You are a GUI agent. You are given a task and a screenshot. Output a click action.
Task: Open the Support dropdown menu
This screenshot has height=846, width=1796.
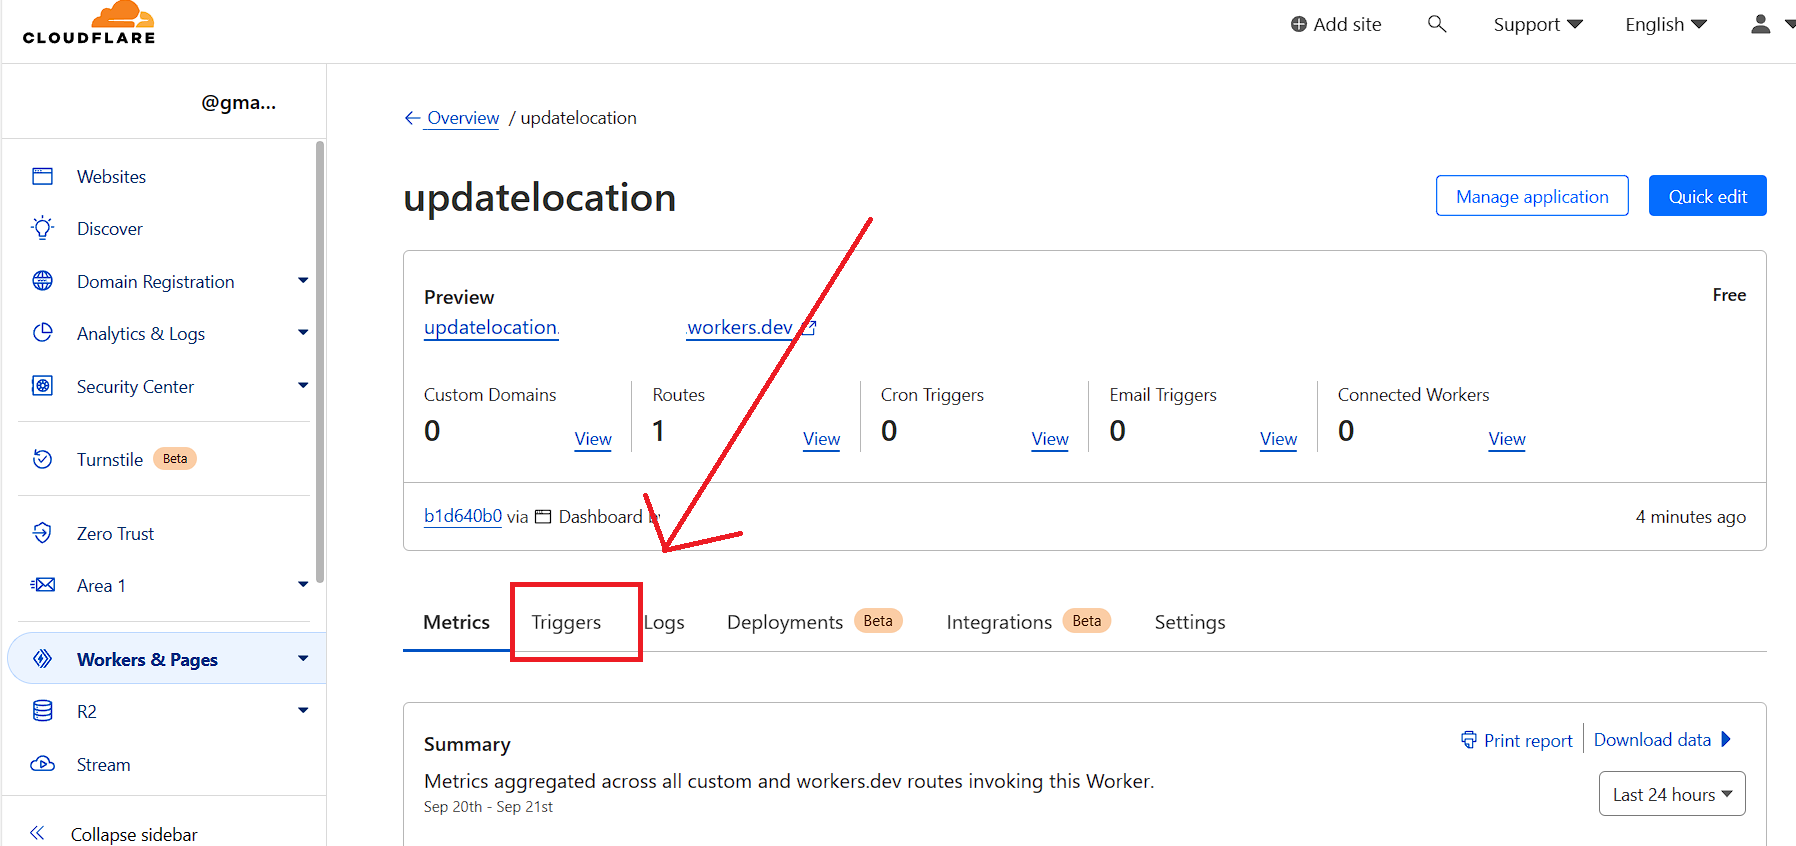click(x=1538, y=24)
